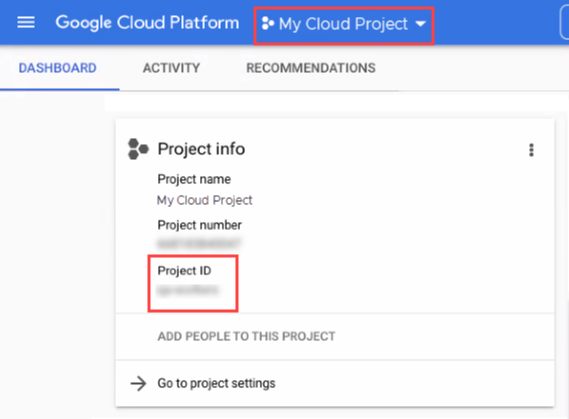The image size is (569, 419).
Task: Select the My Cloud Project name value
Action: pos(205,200)
